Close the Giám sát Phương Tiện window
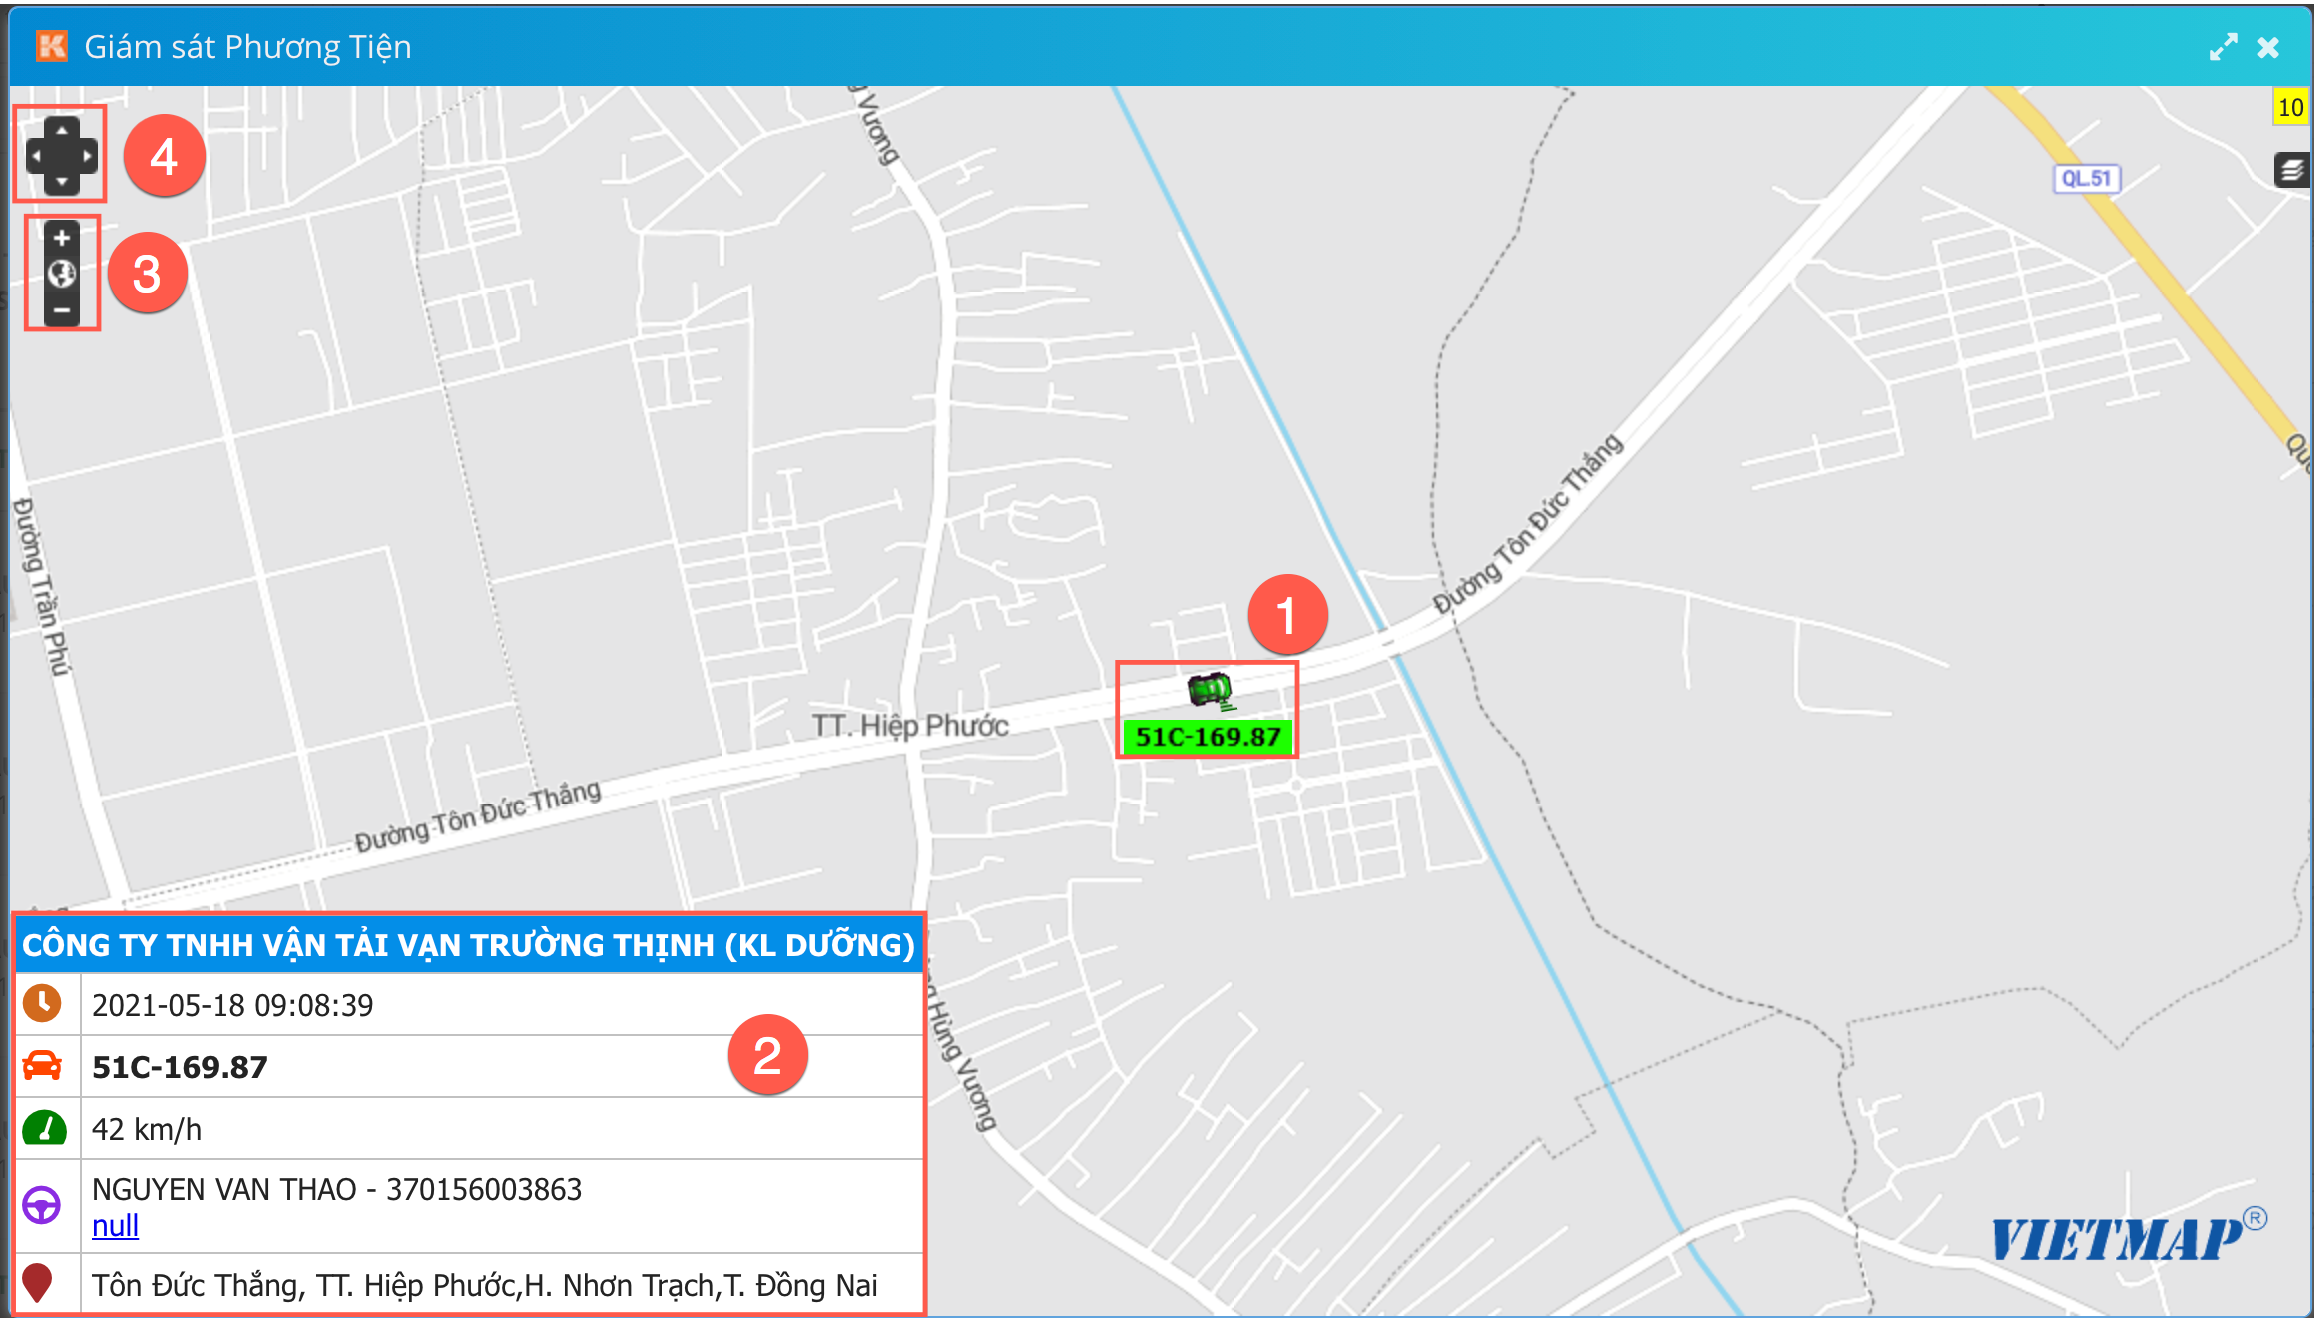The image size is (2314, 1318). click(2268, 47)
